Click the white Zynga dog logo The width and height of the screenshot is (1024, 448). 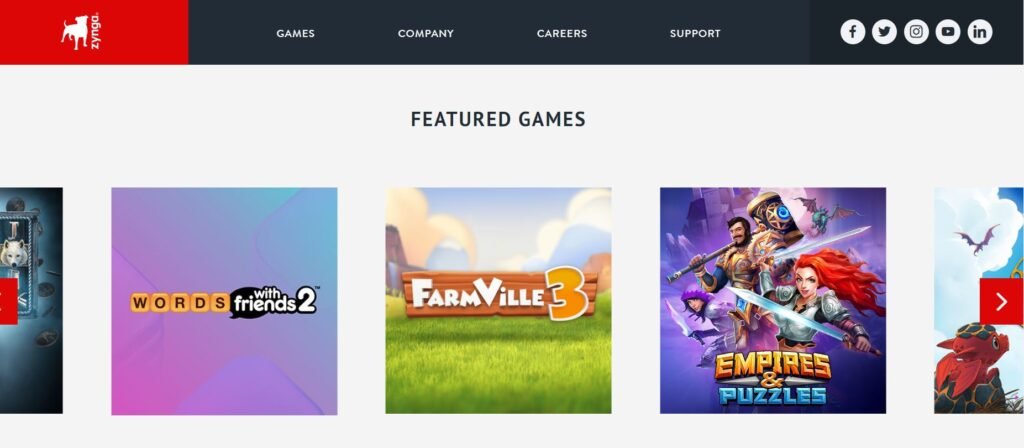pyautogui.click(x=74, y=32)
